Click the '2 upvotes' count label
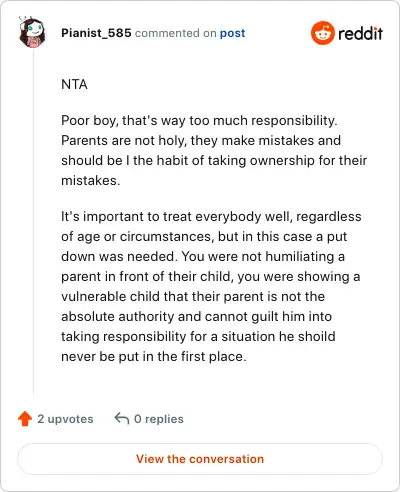Viewport: 400px width, 492px height. 65,419
